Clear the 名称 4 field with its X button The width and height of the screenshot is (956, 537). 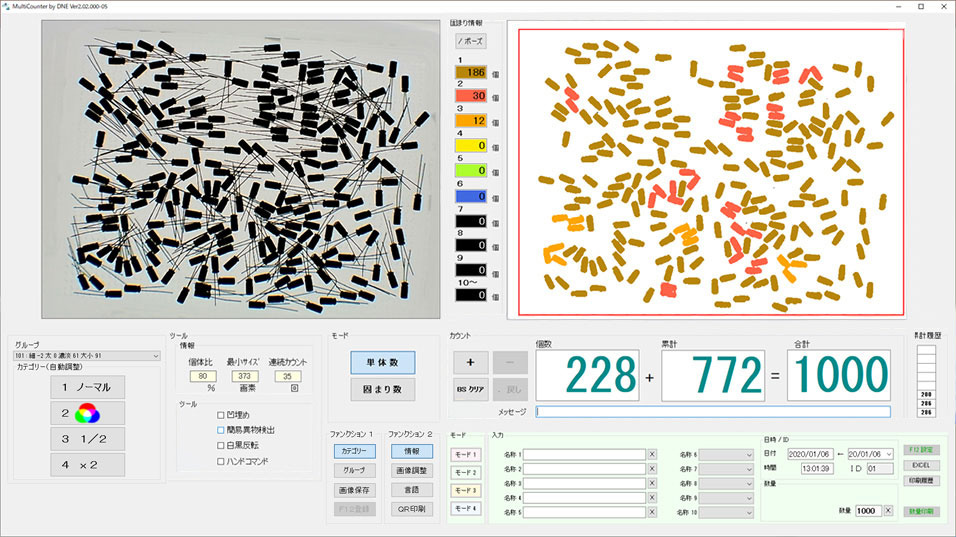click(x=652, y=498)
